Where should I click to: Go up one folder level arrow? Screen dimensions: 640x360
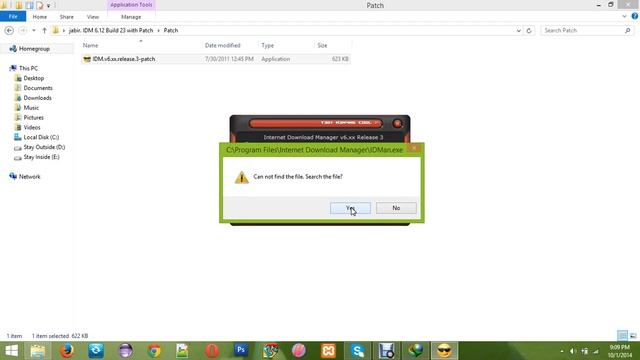pos(44,31)
